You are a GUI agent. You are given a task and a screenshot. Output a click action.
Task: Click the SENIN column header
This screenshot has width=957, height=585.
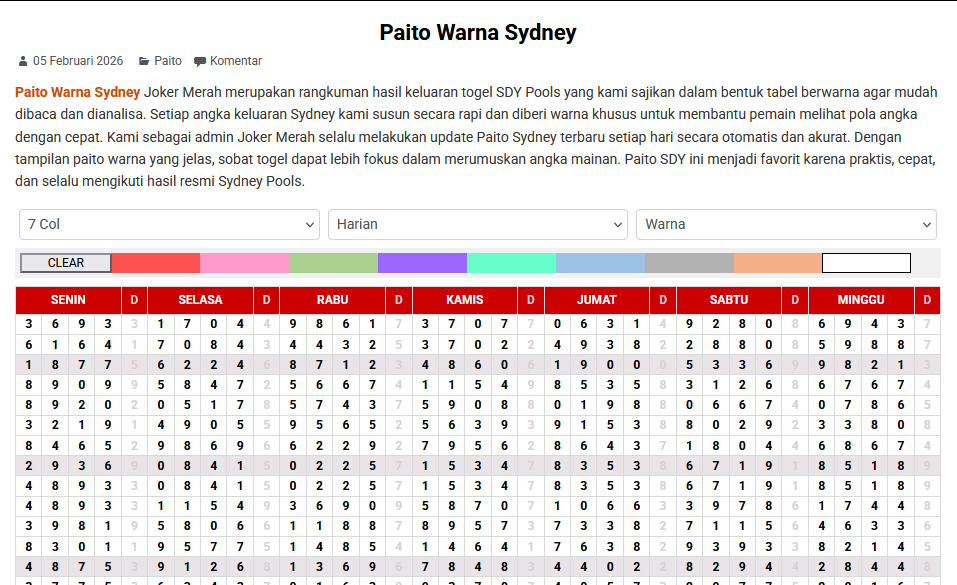click(69, 299)
